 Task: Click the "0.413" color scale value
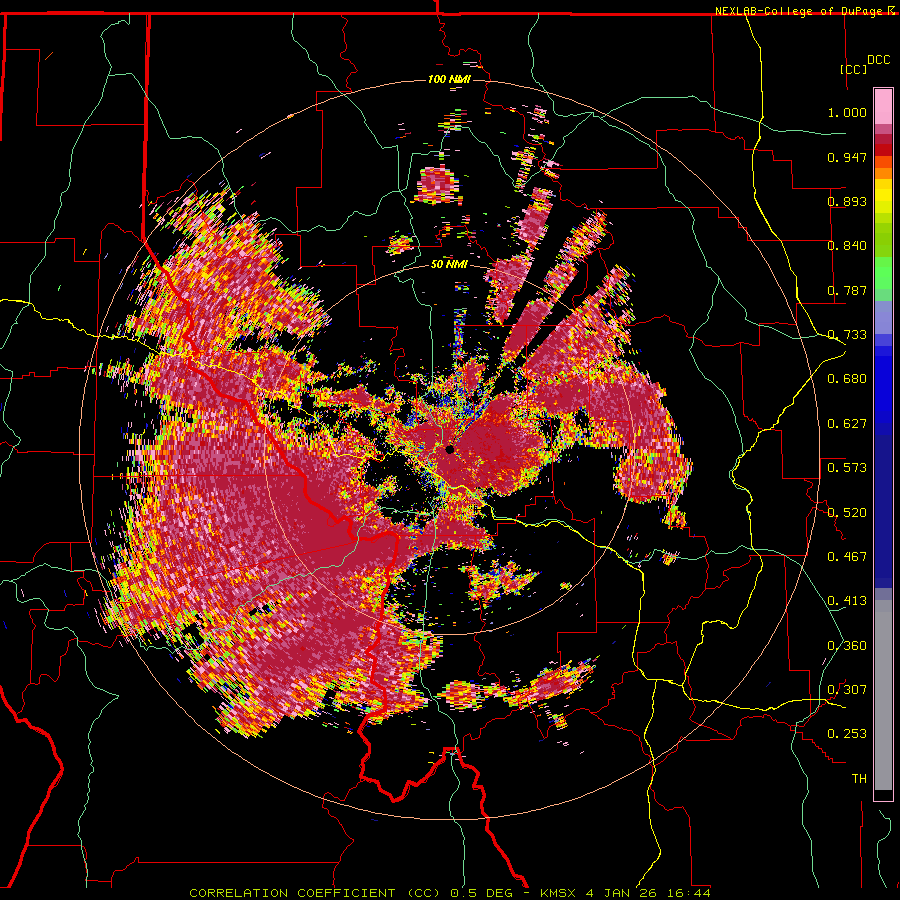click(847, 601)
